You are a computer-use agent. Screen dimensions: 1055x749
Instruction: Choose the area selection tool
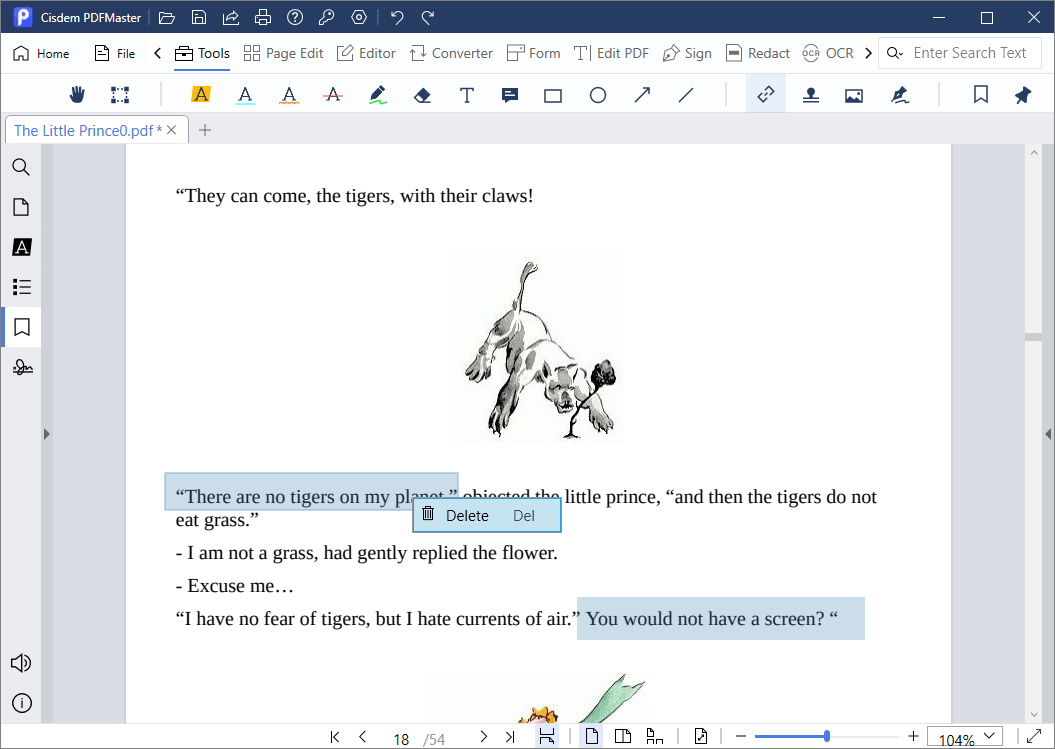pos(120,95)
